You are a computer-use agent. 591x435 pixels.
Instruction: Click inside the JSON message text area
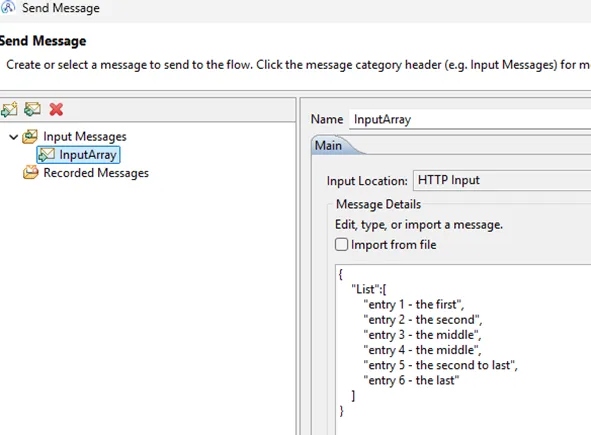coord(463,350)
